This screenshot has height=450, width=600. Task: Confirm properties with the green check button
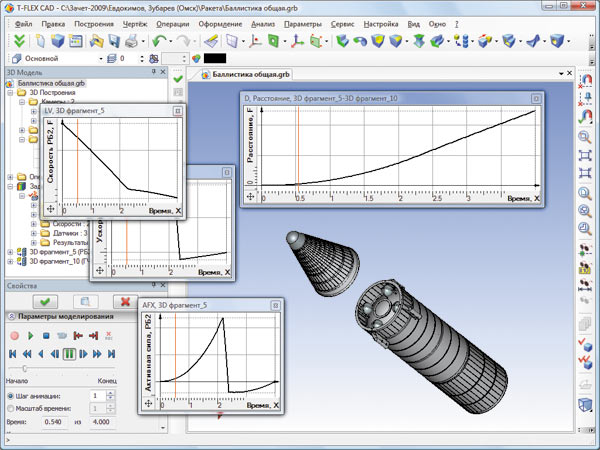[x=45, y=302]
